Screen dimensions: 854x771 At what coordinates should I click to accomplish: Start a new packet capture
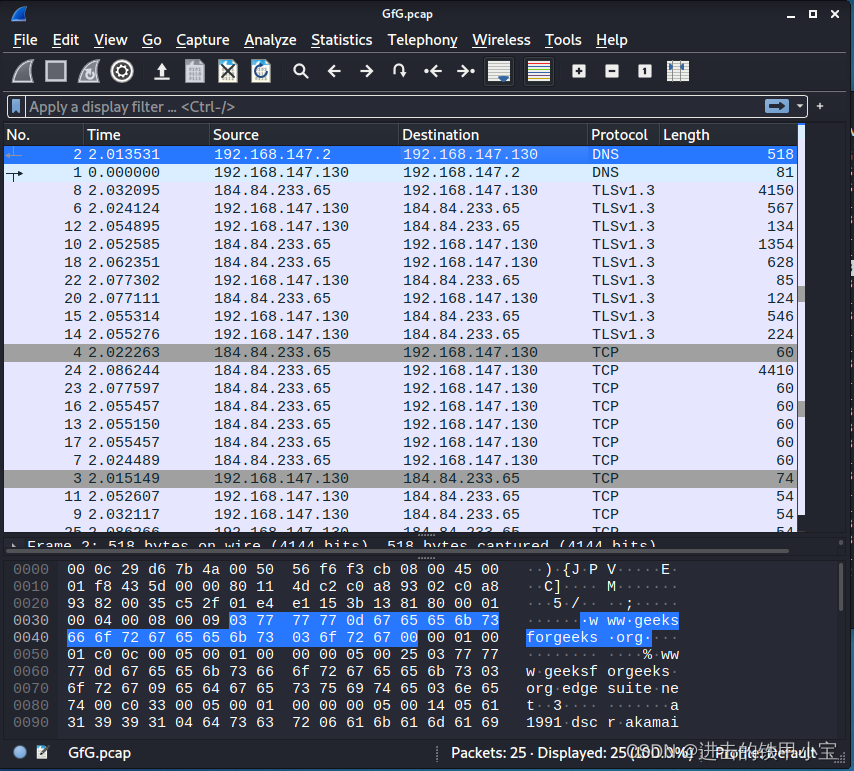coord(24,71)
